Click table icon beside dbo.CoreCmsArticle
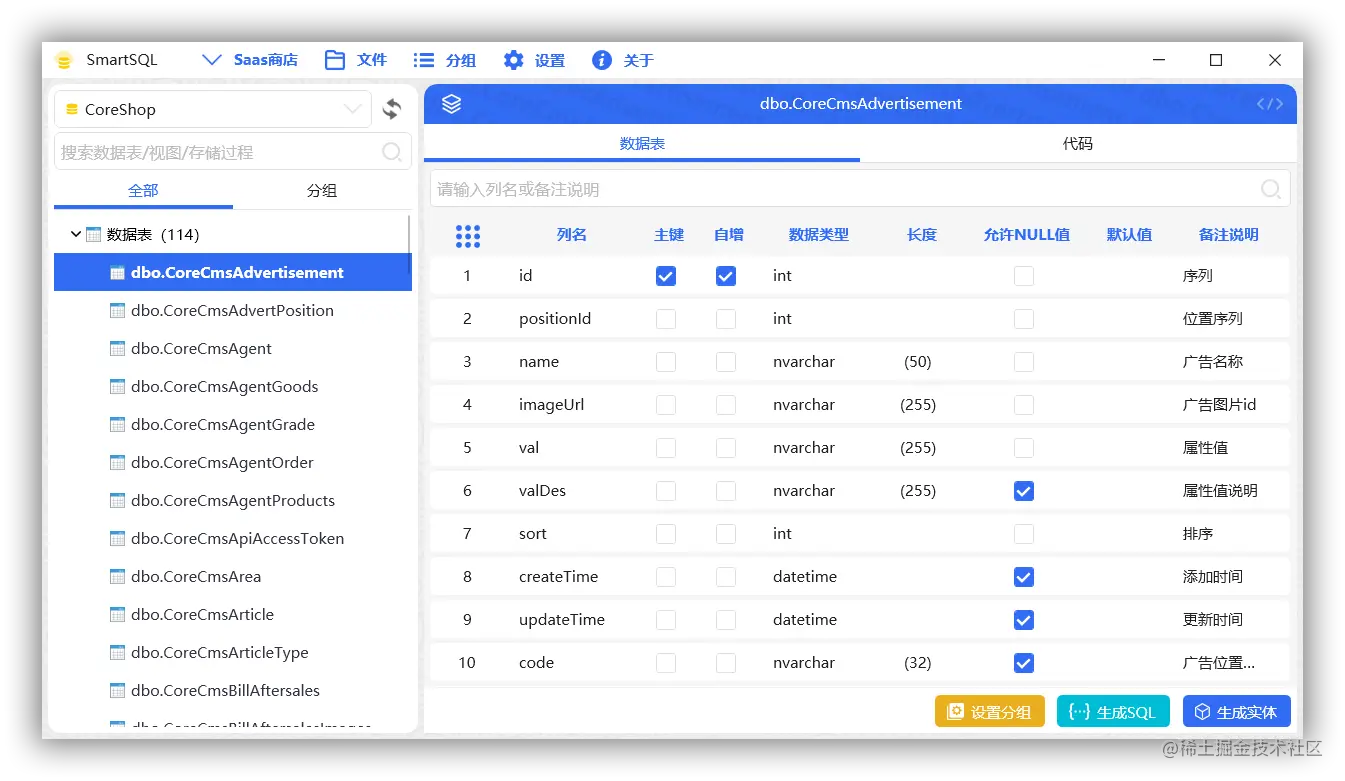1345x781 pixels. (117, 615)
